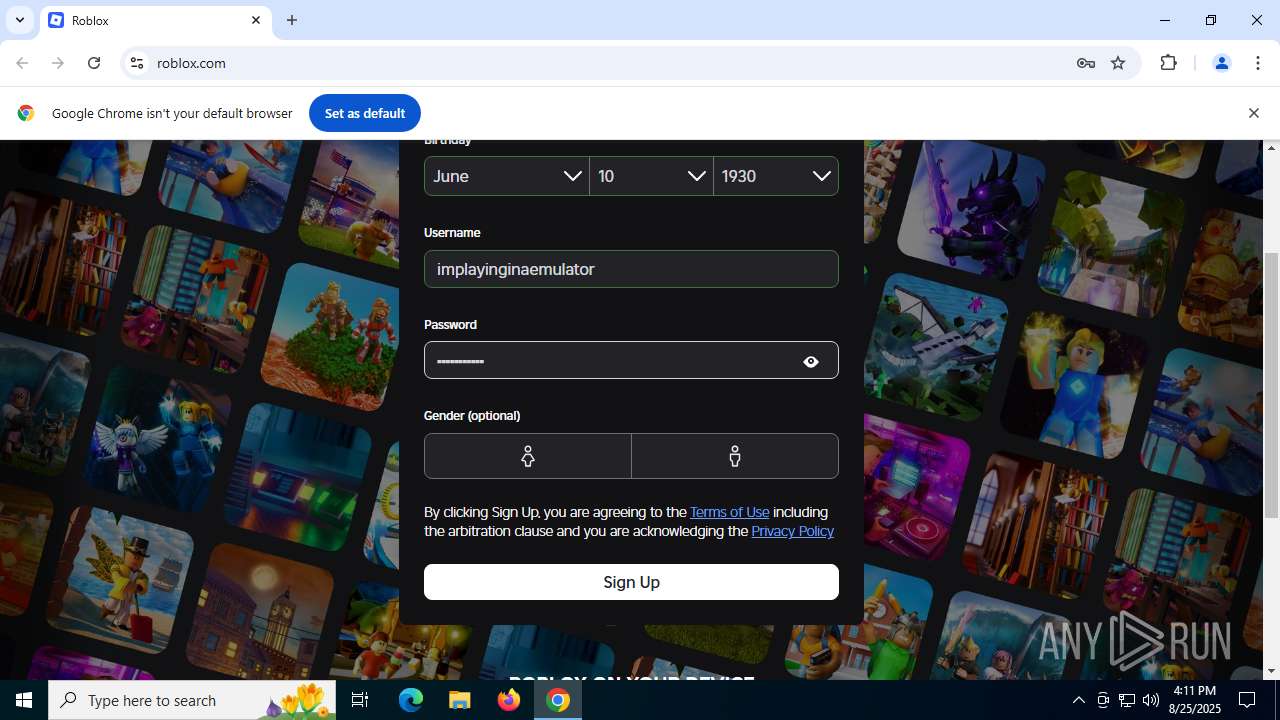Image resolution: width=1280 pixels, height=720 pixels.
Task: Go back to previous page
Action: [22, 63]
